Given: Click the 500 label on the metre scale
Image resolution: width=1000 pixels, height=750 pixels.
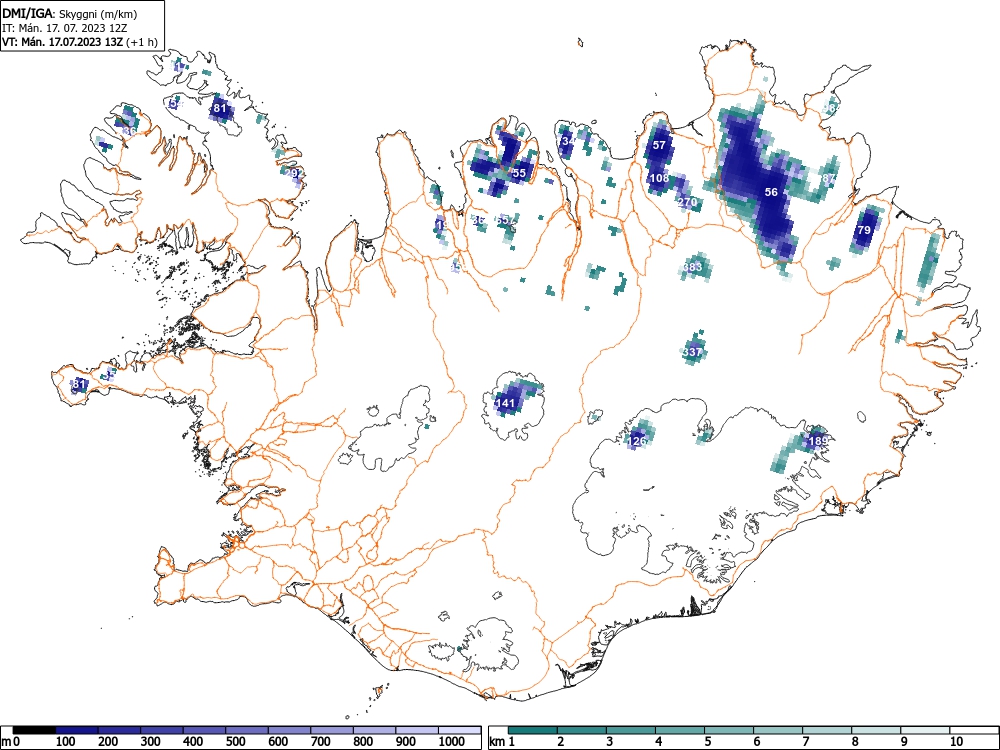Looking at the screenshot, I should (x=236, y=742).
